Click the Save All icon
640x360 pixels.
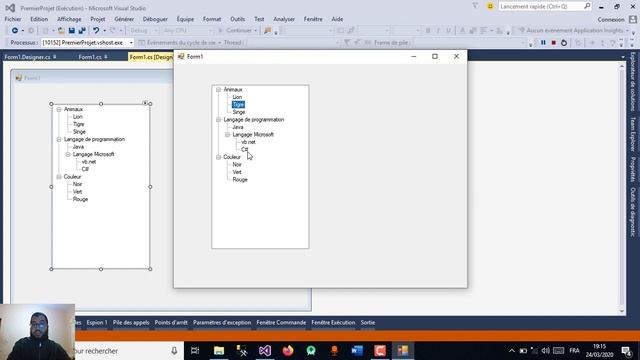point(82,31)
